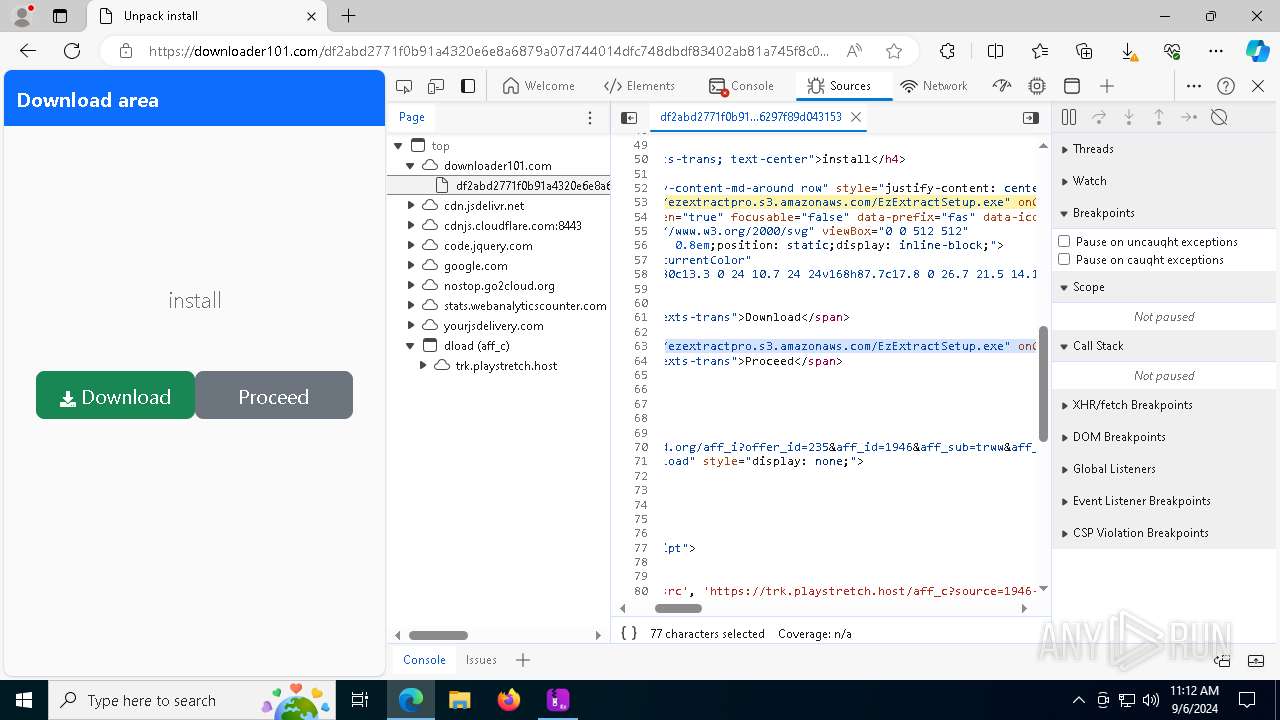Image resolution: width=1280 pixels, height=720 pixels.
Task: Open browser Extensions icon
Action: [x=947, y=51]
